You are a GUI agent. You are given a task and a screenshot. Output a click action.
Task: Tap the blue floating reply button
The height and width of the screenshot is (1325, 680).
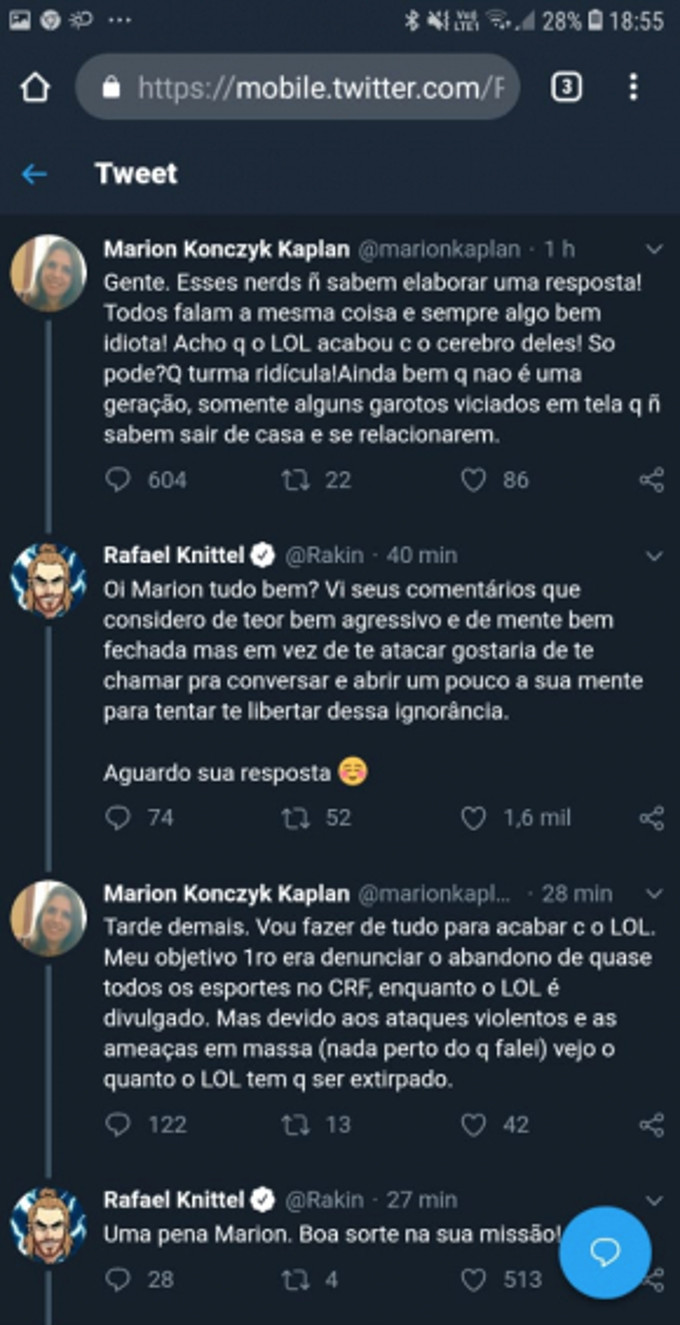(605, 1253)
